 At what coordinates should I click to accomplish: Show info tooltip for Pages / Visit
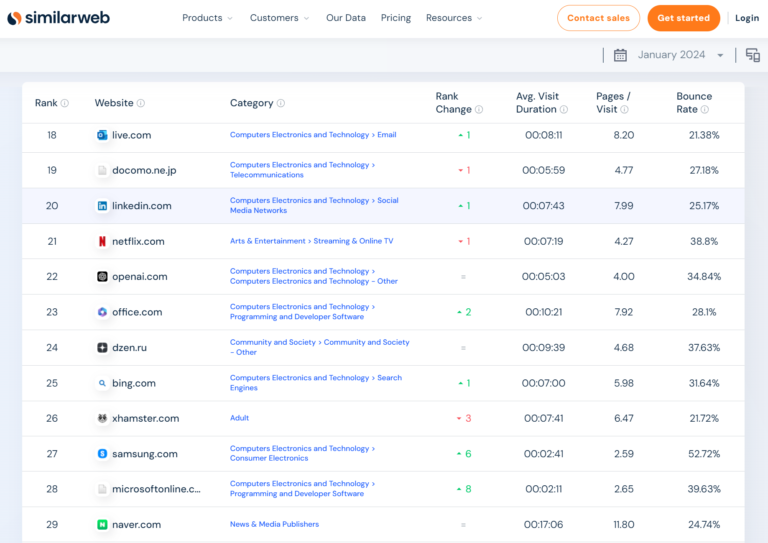click(624, 110)
